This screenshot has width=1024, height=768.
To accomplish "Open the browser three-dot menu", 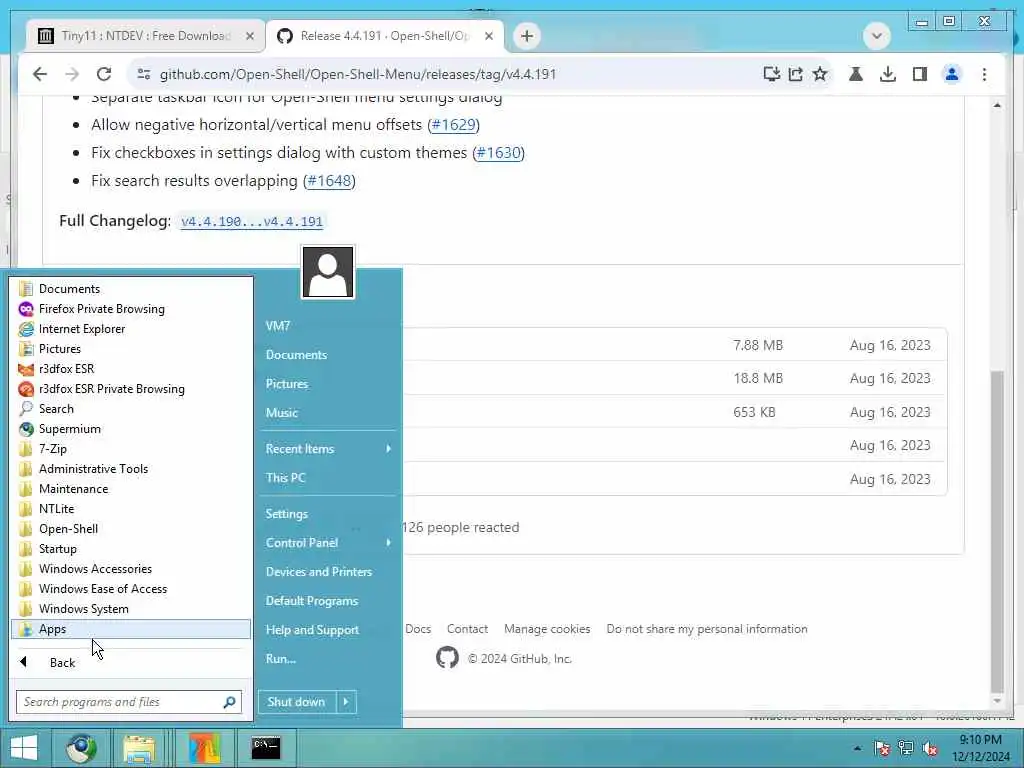I will [984, 74].
